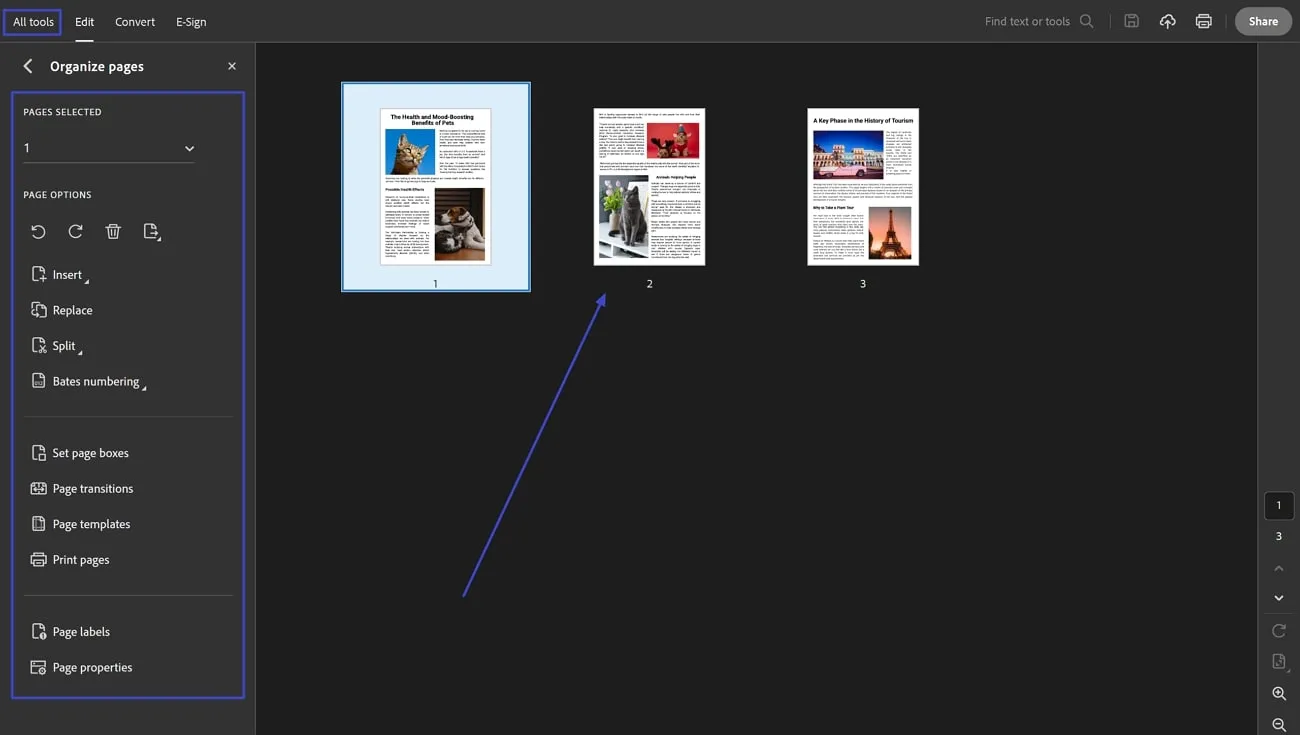The image size is (1300, 735).
Task: Click the Find text or tools field
Action: tap(1038, 21)
